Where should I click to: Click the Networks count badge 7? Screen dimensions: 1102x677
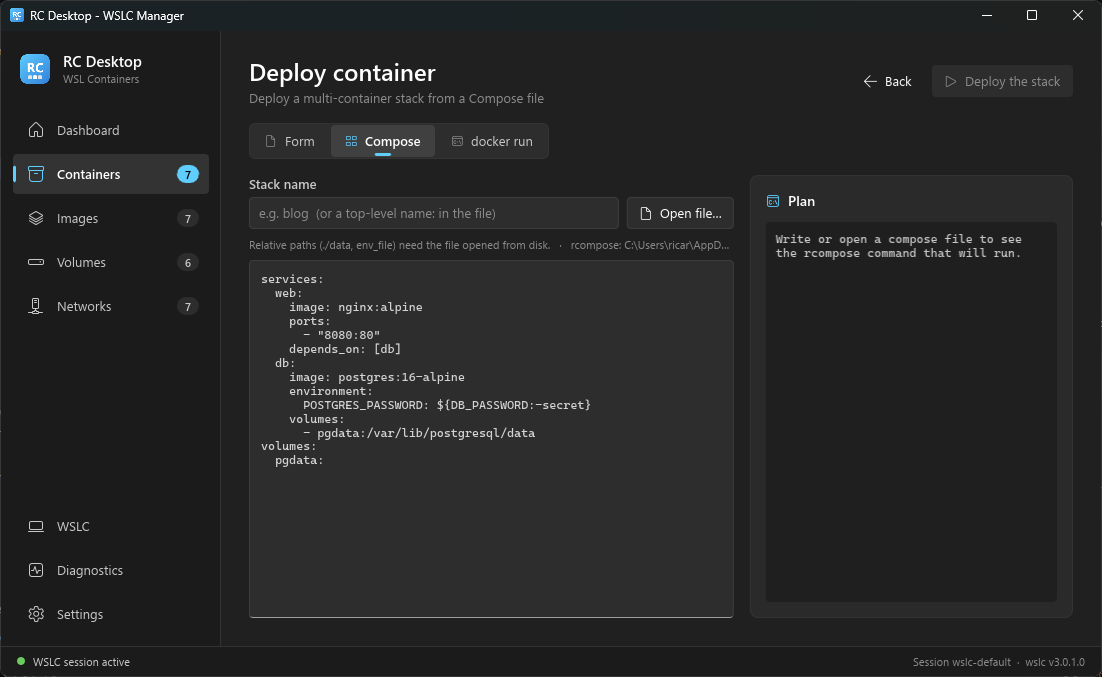point(188,307)
